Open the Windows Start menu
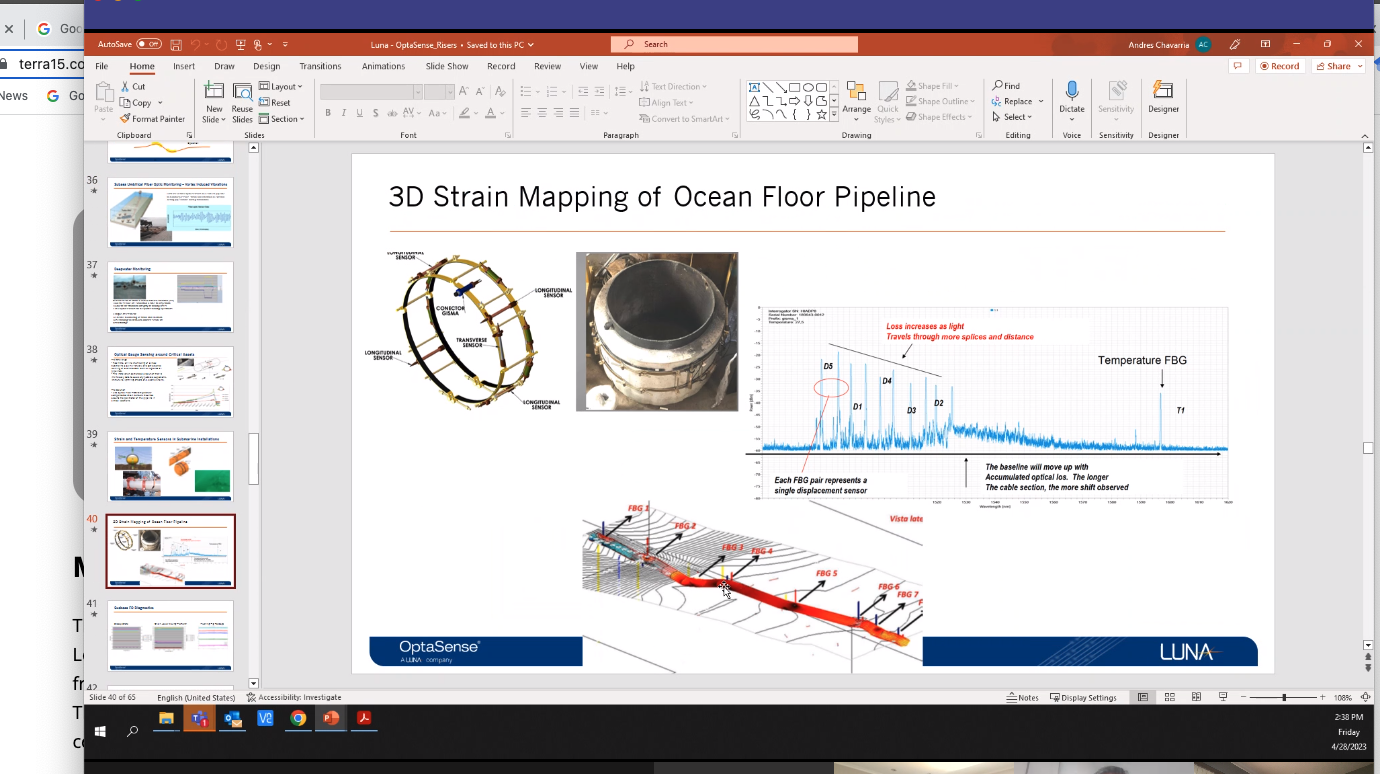The image size is (1380, 774). (100, 731)
